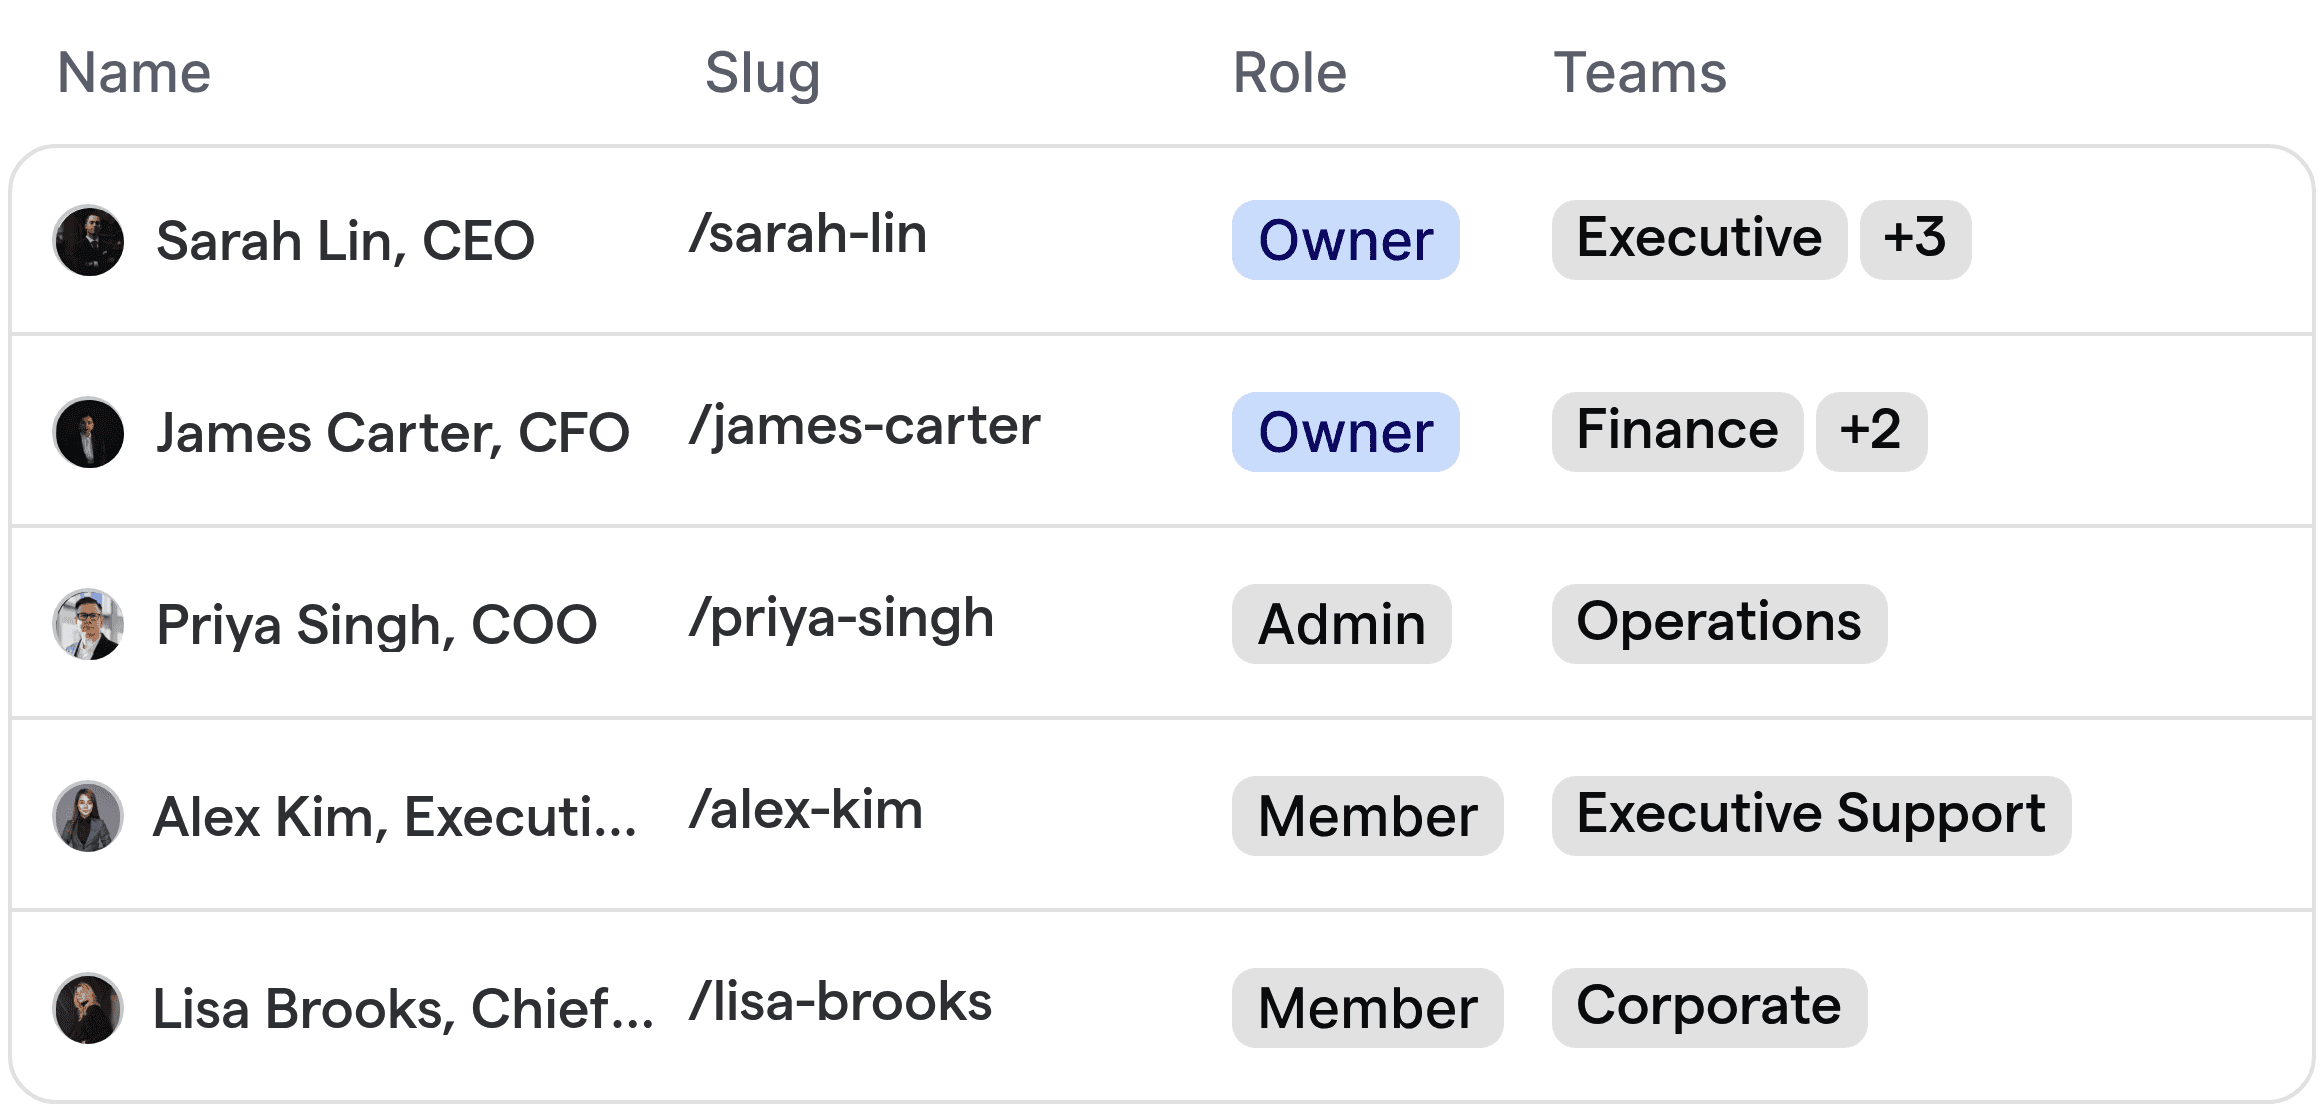Image resolution: width=2324 pixels, height=1112 pixels.
Task: Change James Carter's Owner role badge
Action: click(x=1345, y=432)
